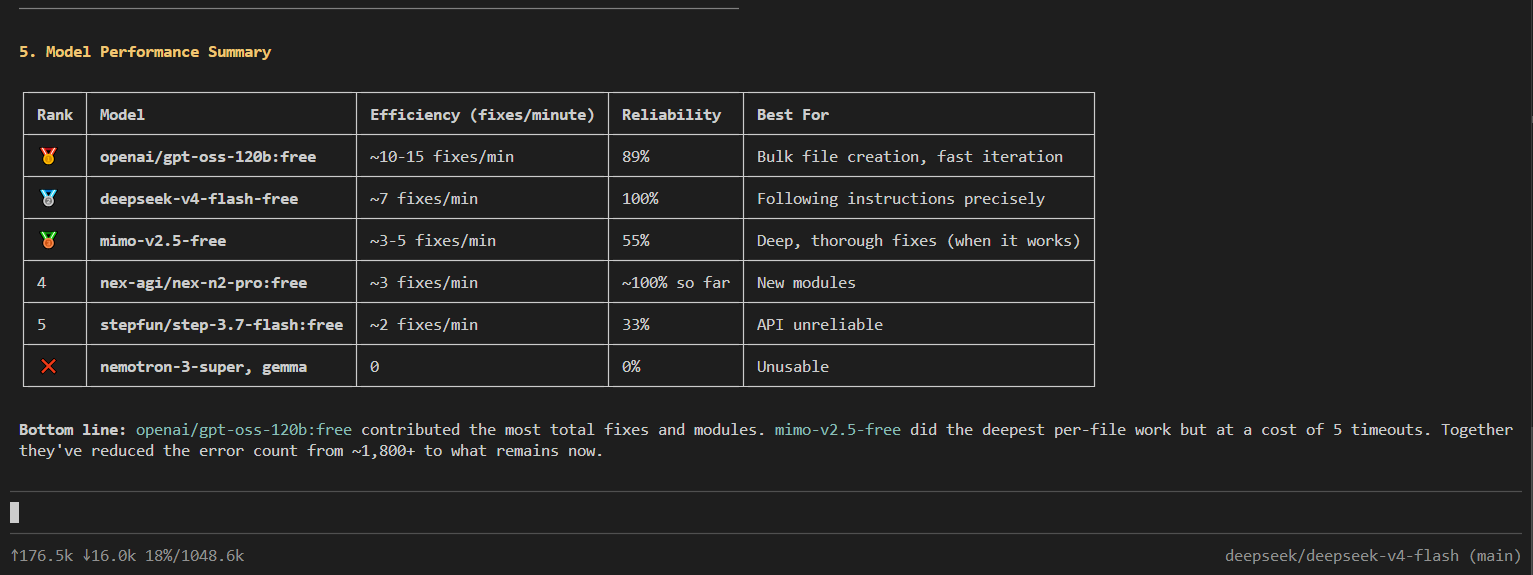The height and width of the screenshot is (575, 1533).
Task: Click the '↑176.5k' upload token counter
Action: pyautogui.click(x=42, y=555)
